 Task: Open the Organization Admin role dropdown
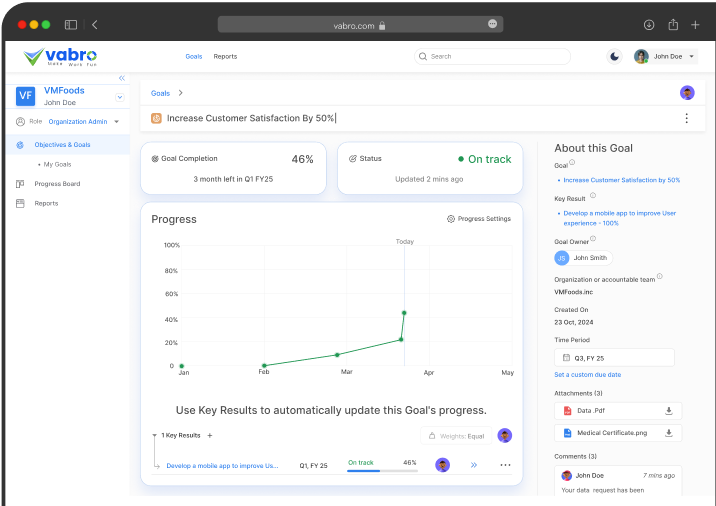116,122
